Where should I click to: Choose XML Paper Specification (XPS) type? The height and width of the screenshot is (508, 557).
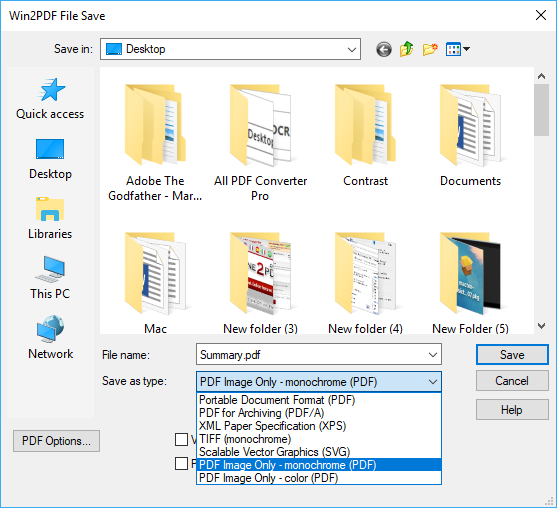pyautogui.click(x=319, y=426)
